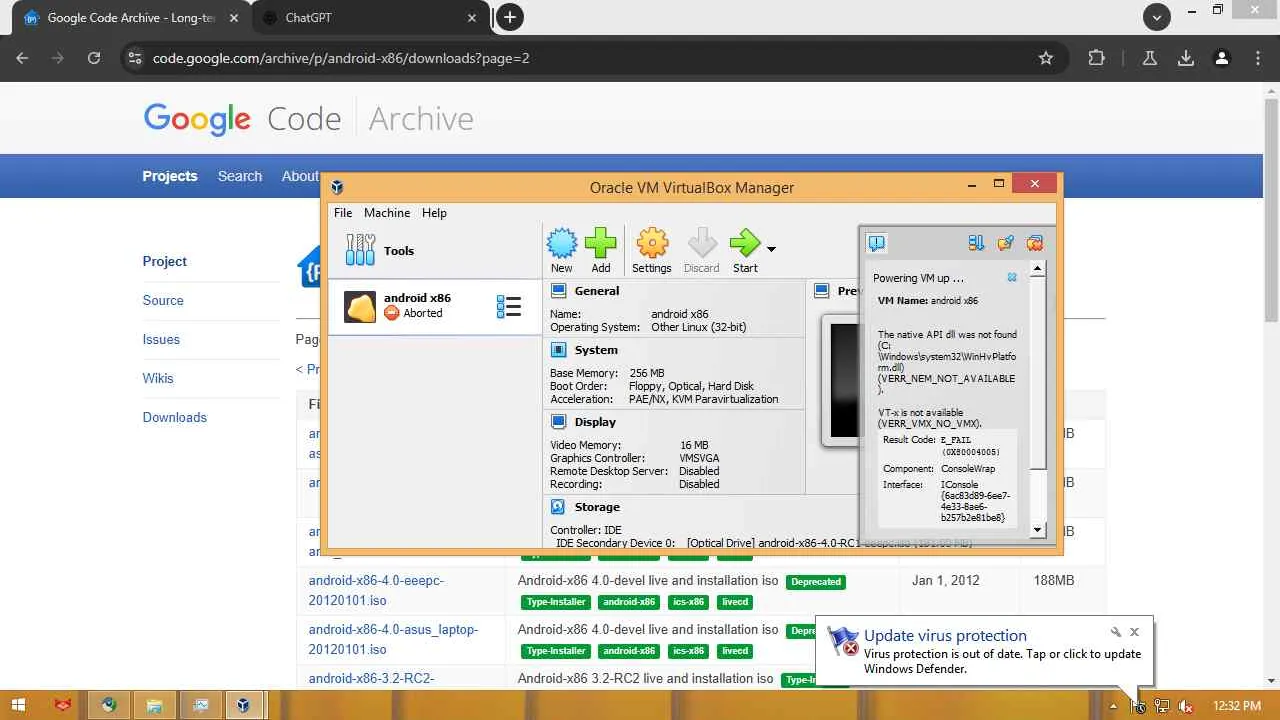Open the Issues link in the sidebar

coord(161,339)
